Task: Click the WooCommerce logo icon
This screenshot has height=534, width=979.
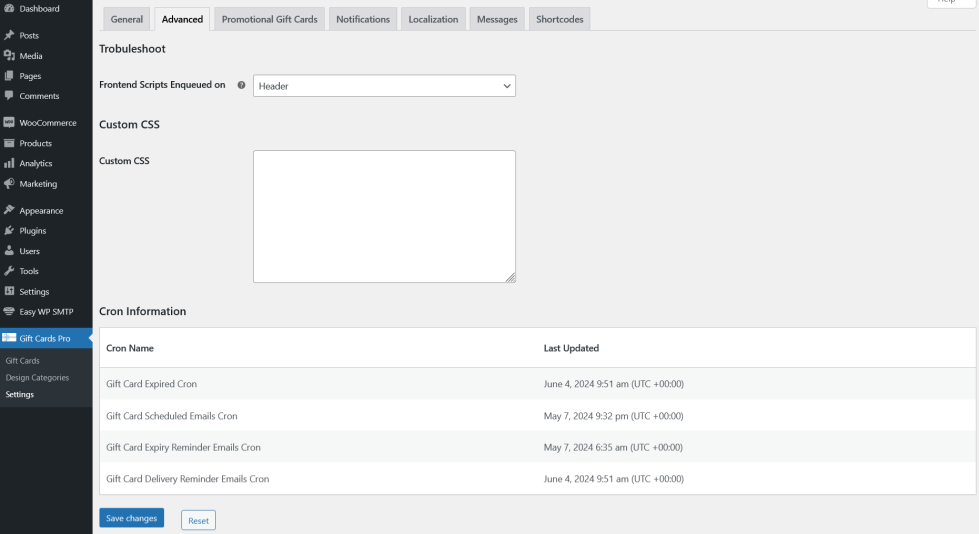Action: point(9,123)
